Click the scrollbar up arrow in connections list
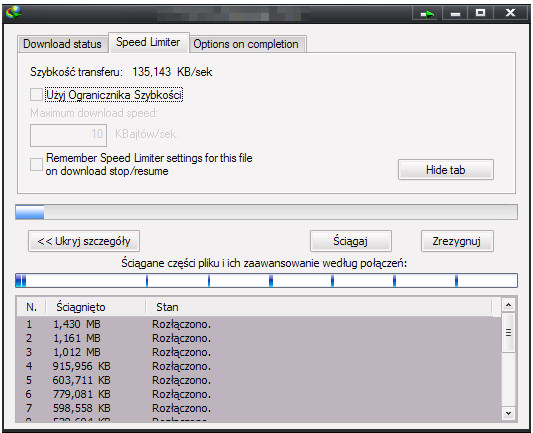The width and height of the screenshot is (533, 433). pyautogui.click(x=508, y=305)
